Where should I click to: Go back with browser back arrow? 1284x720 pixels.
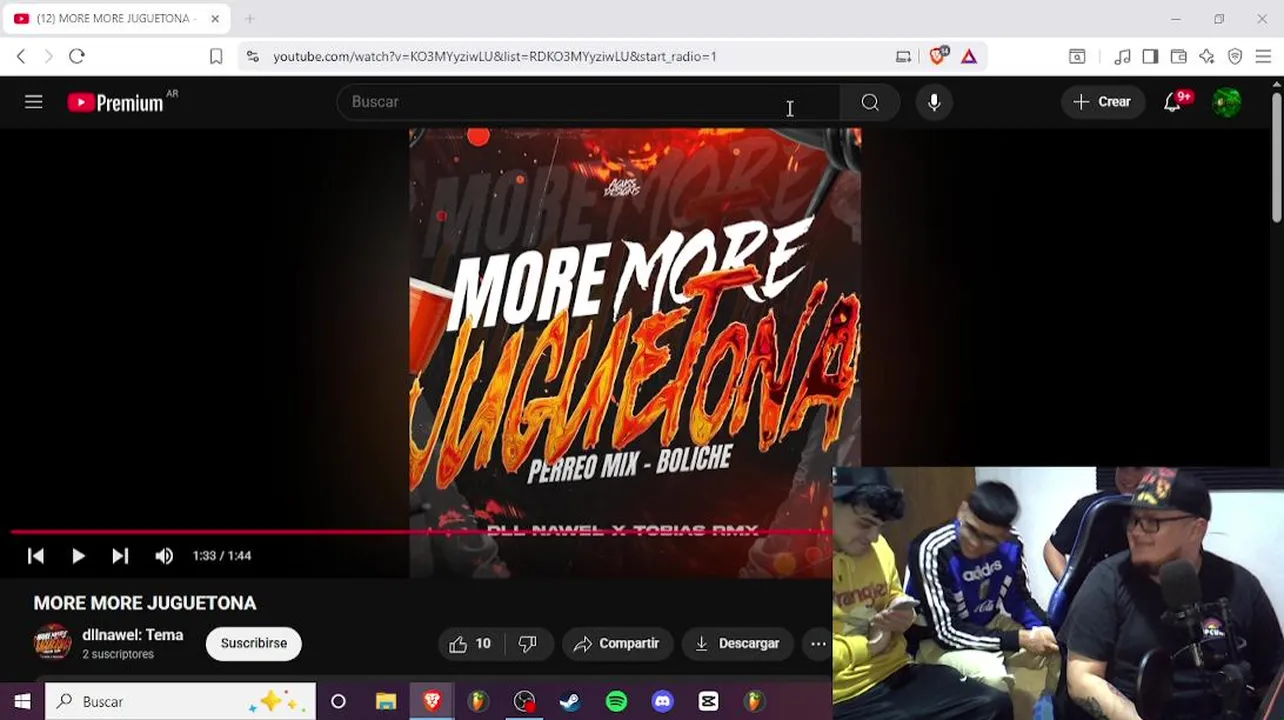[x=21, y=57]
